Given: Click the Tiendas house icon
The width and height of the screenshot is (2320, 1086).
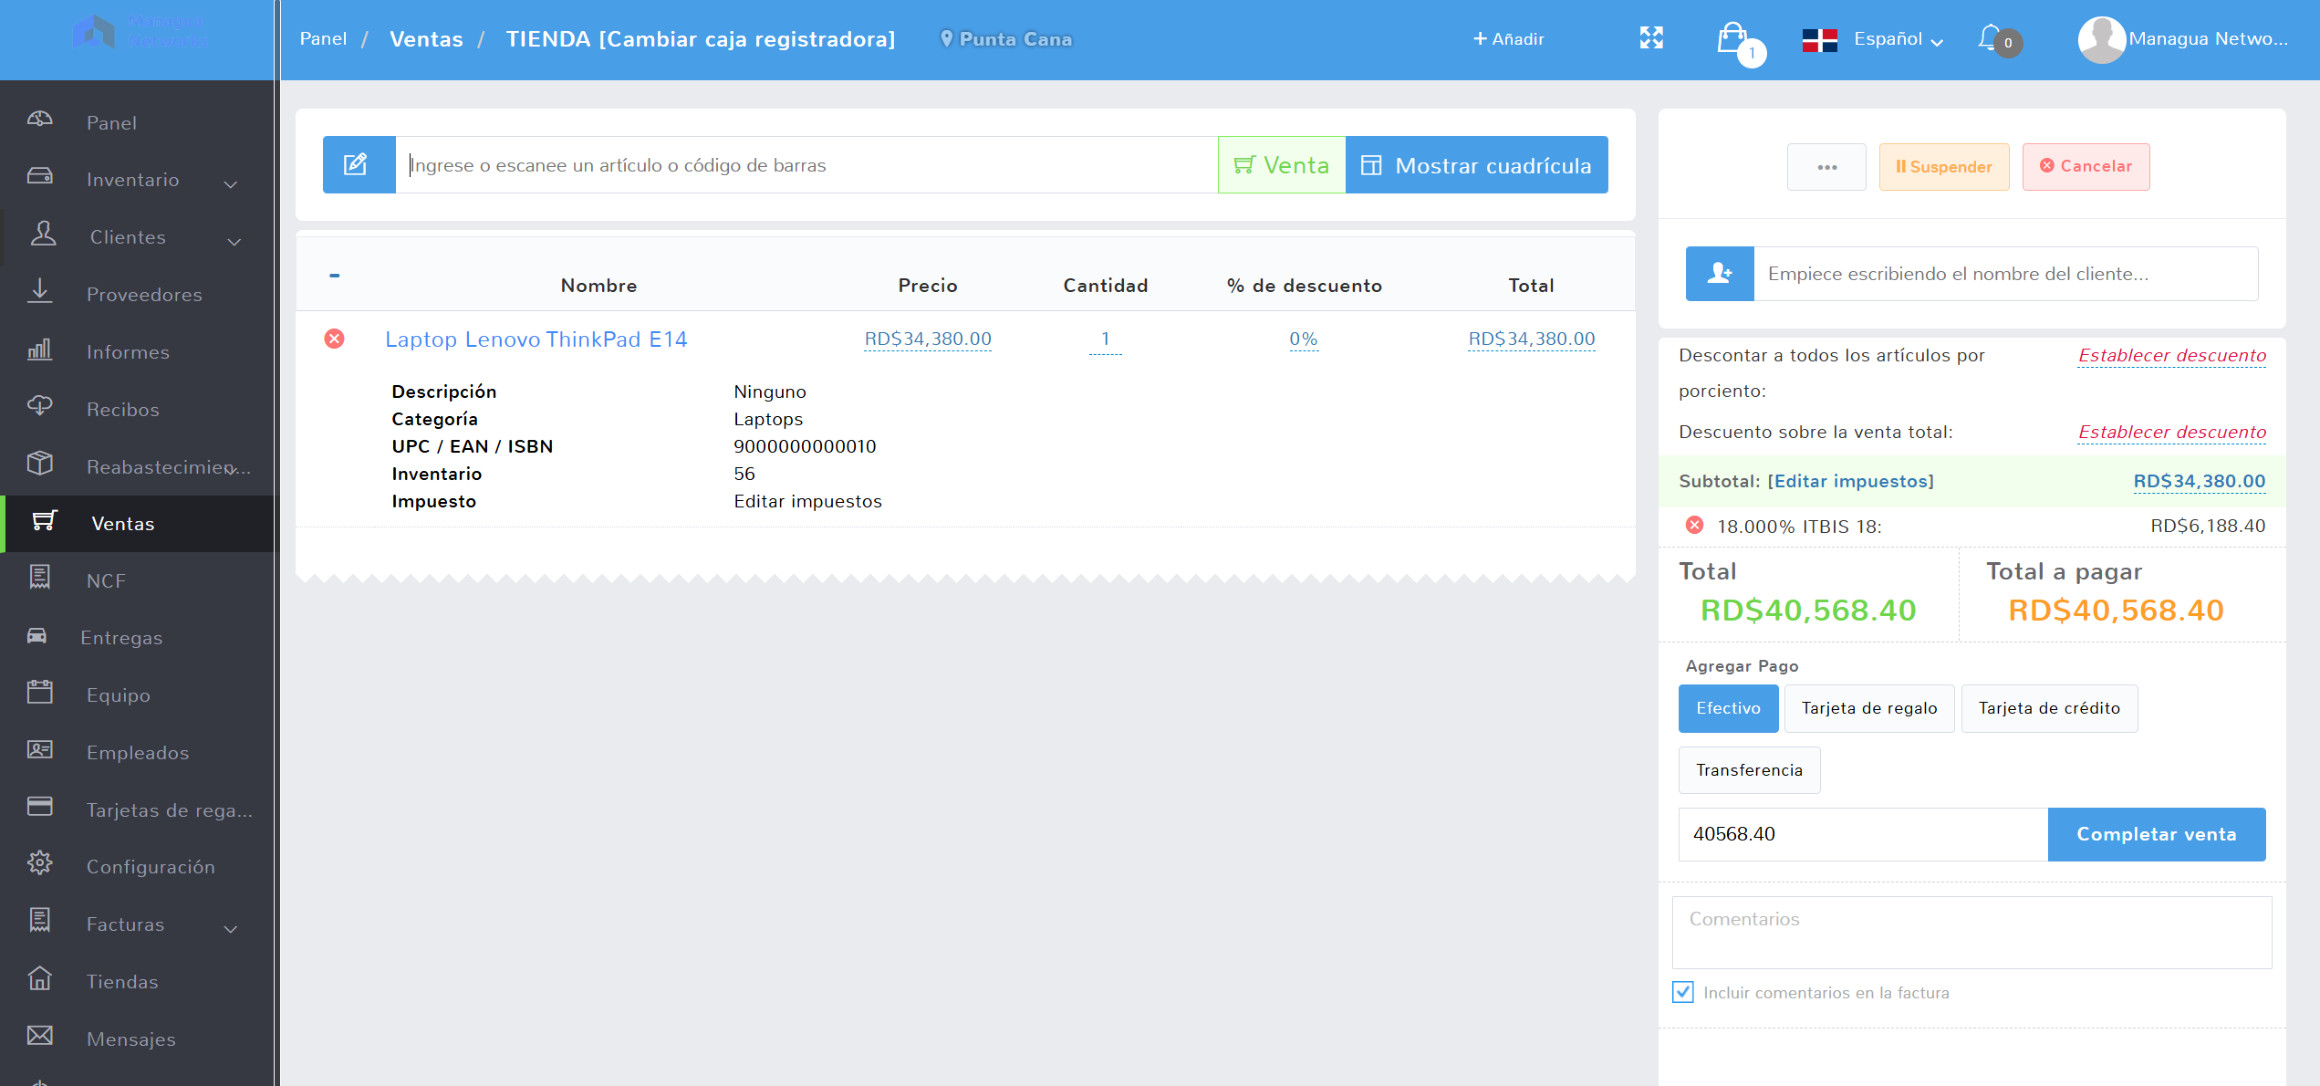Looking at the screenshot, I should (x=40, y=978).
